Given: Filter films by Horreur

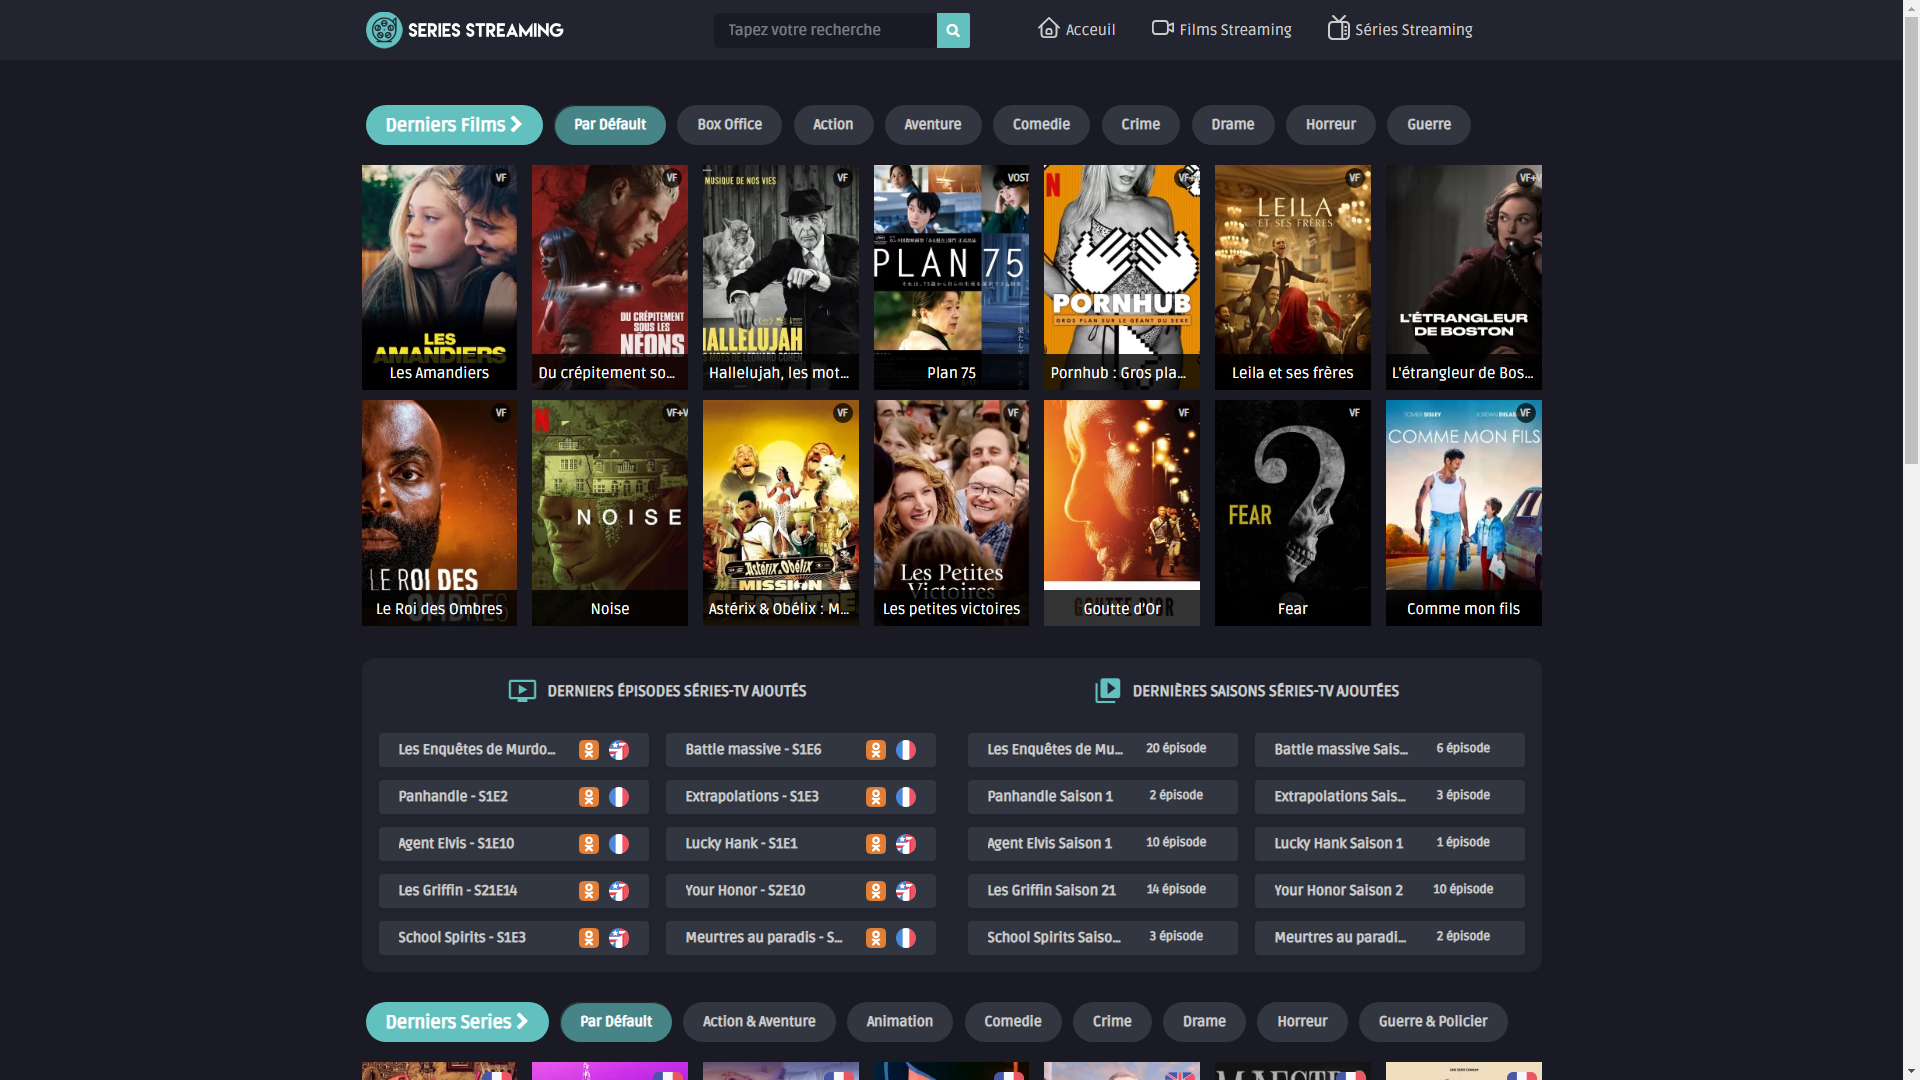Looking at the screenshot, I should [x=1331, y=125].
